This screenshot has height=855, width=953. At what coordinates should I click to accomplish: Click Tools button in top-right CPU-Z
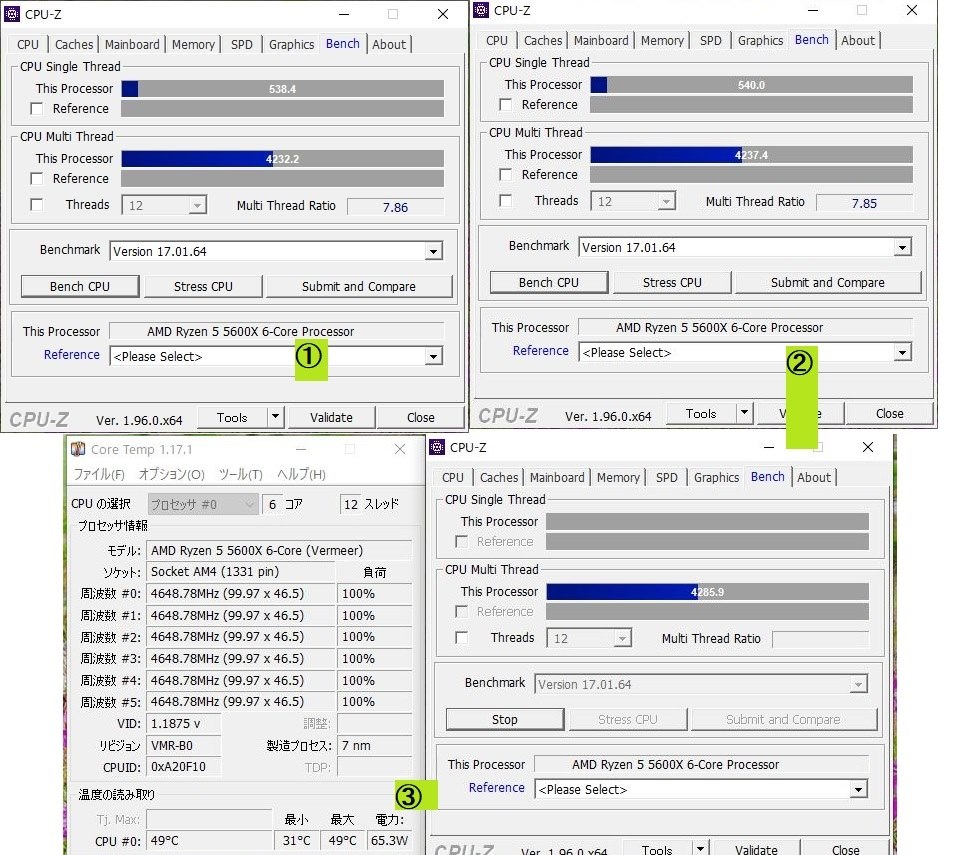pyautogui.click(x=701, y=414)
